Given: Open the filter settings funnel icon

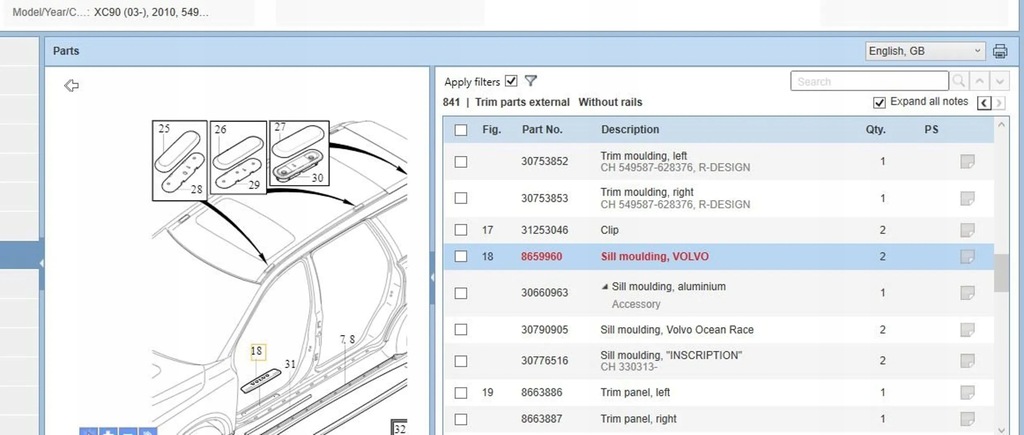Looking at the screenshot, I should click(531, 81).
